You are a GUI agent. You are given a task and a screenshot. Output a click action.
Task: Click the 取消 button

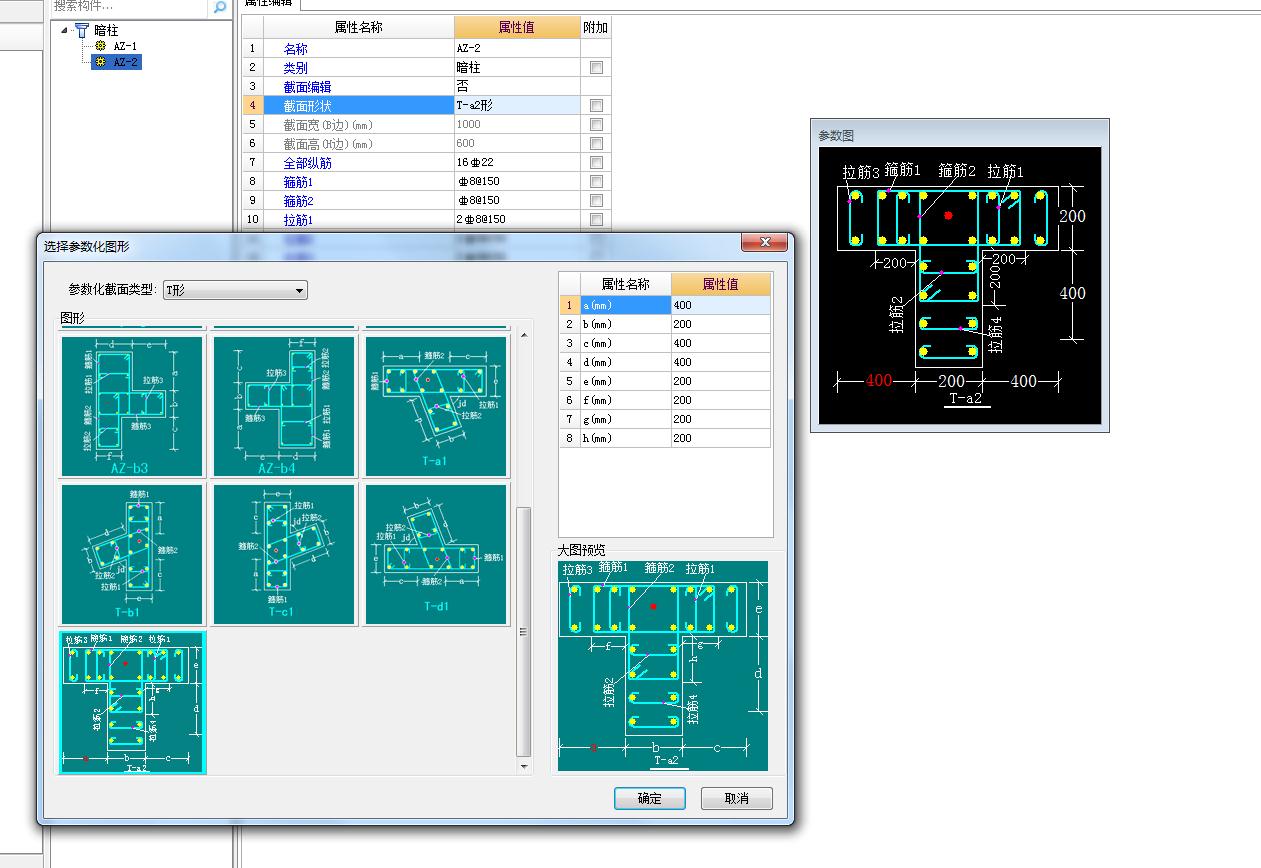coord(737,798)
